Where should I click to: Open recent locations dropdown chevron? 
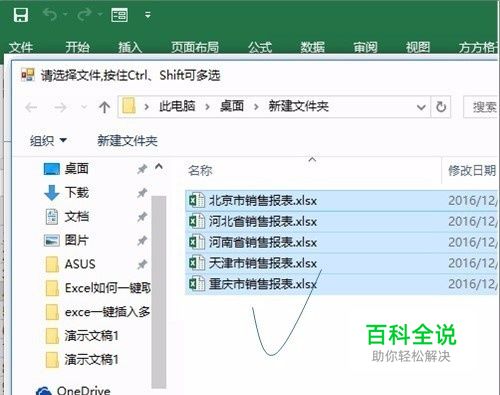point(84,107)
